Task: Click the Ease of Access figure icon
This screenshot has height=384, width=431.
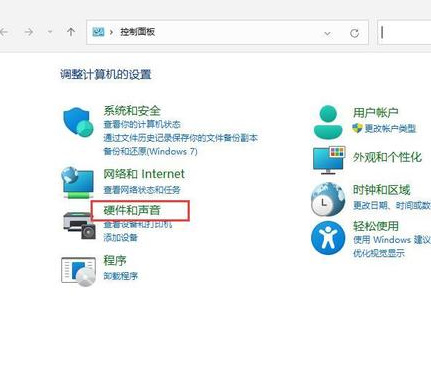Action: click(x=328, y=238)
